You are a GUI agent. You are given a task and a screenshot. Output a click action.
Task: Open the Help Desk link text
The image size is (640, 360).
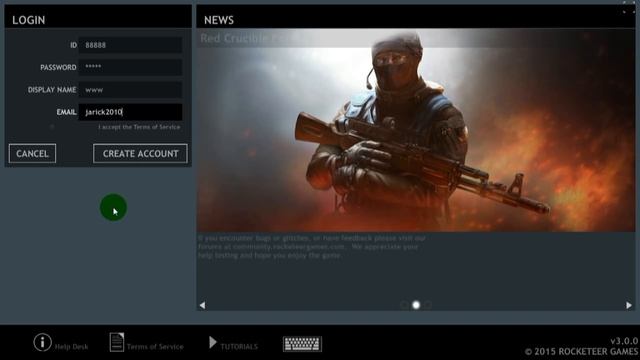71,347
